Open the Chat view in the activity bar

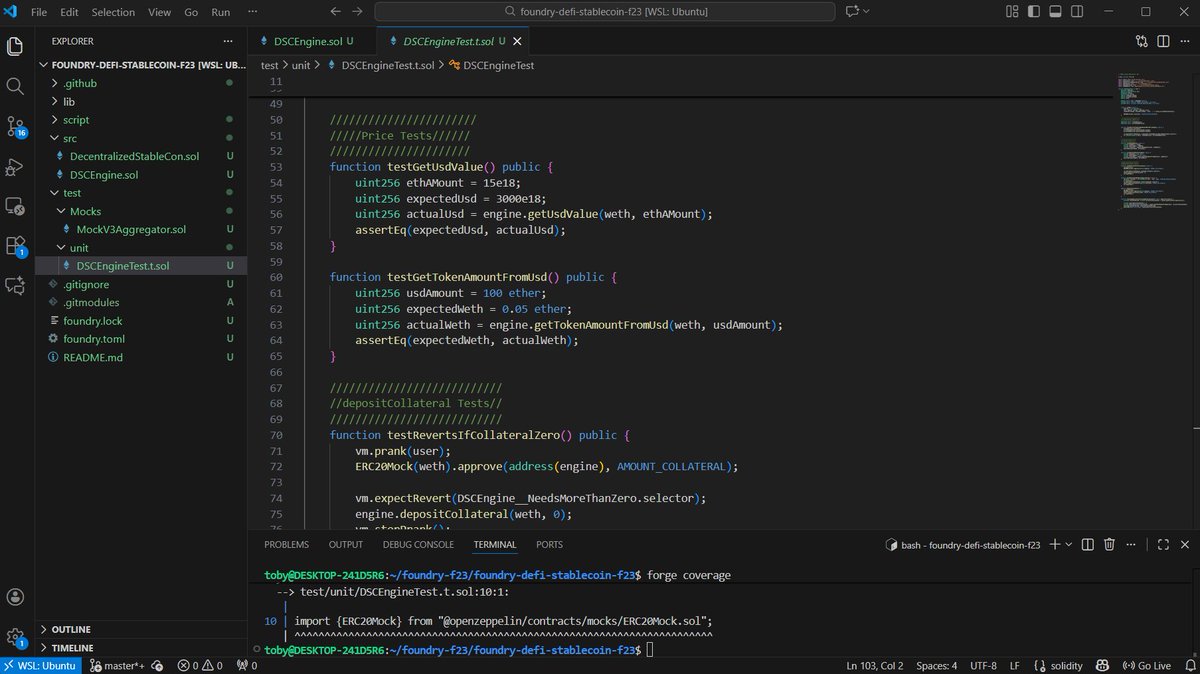[15, 286]
